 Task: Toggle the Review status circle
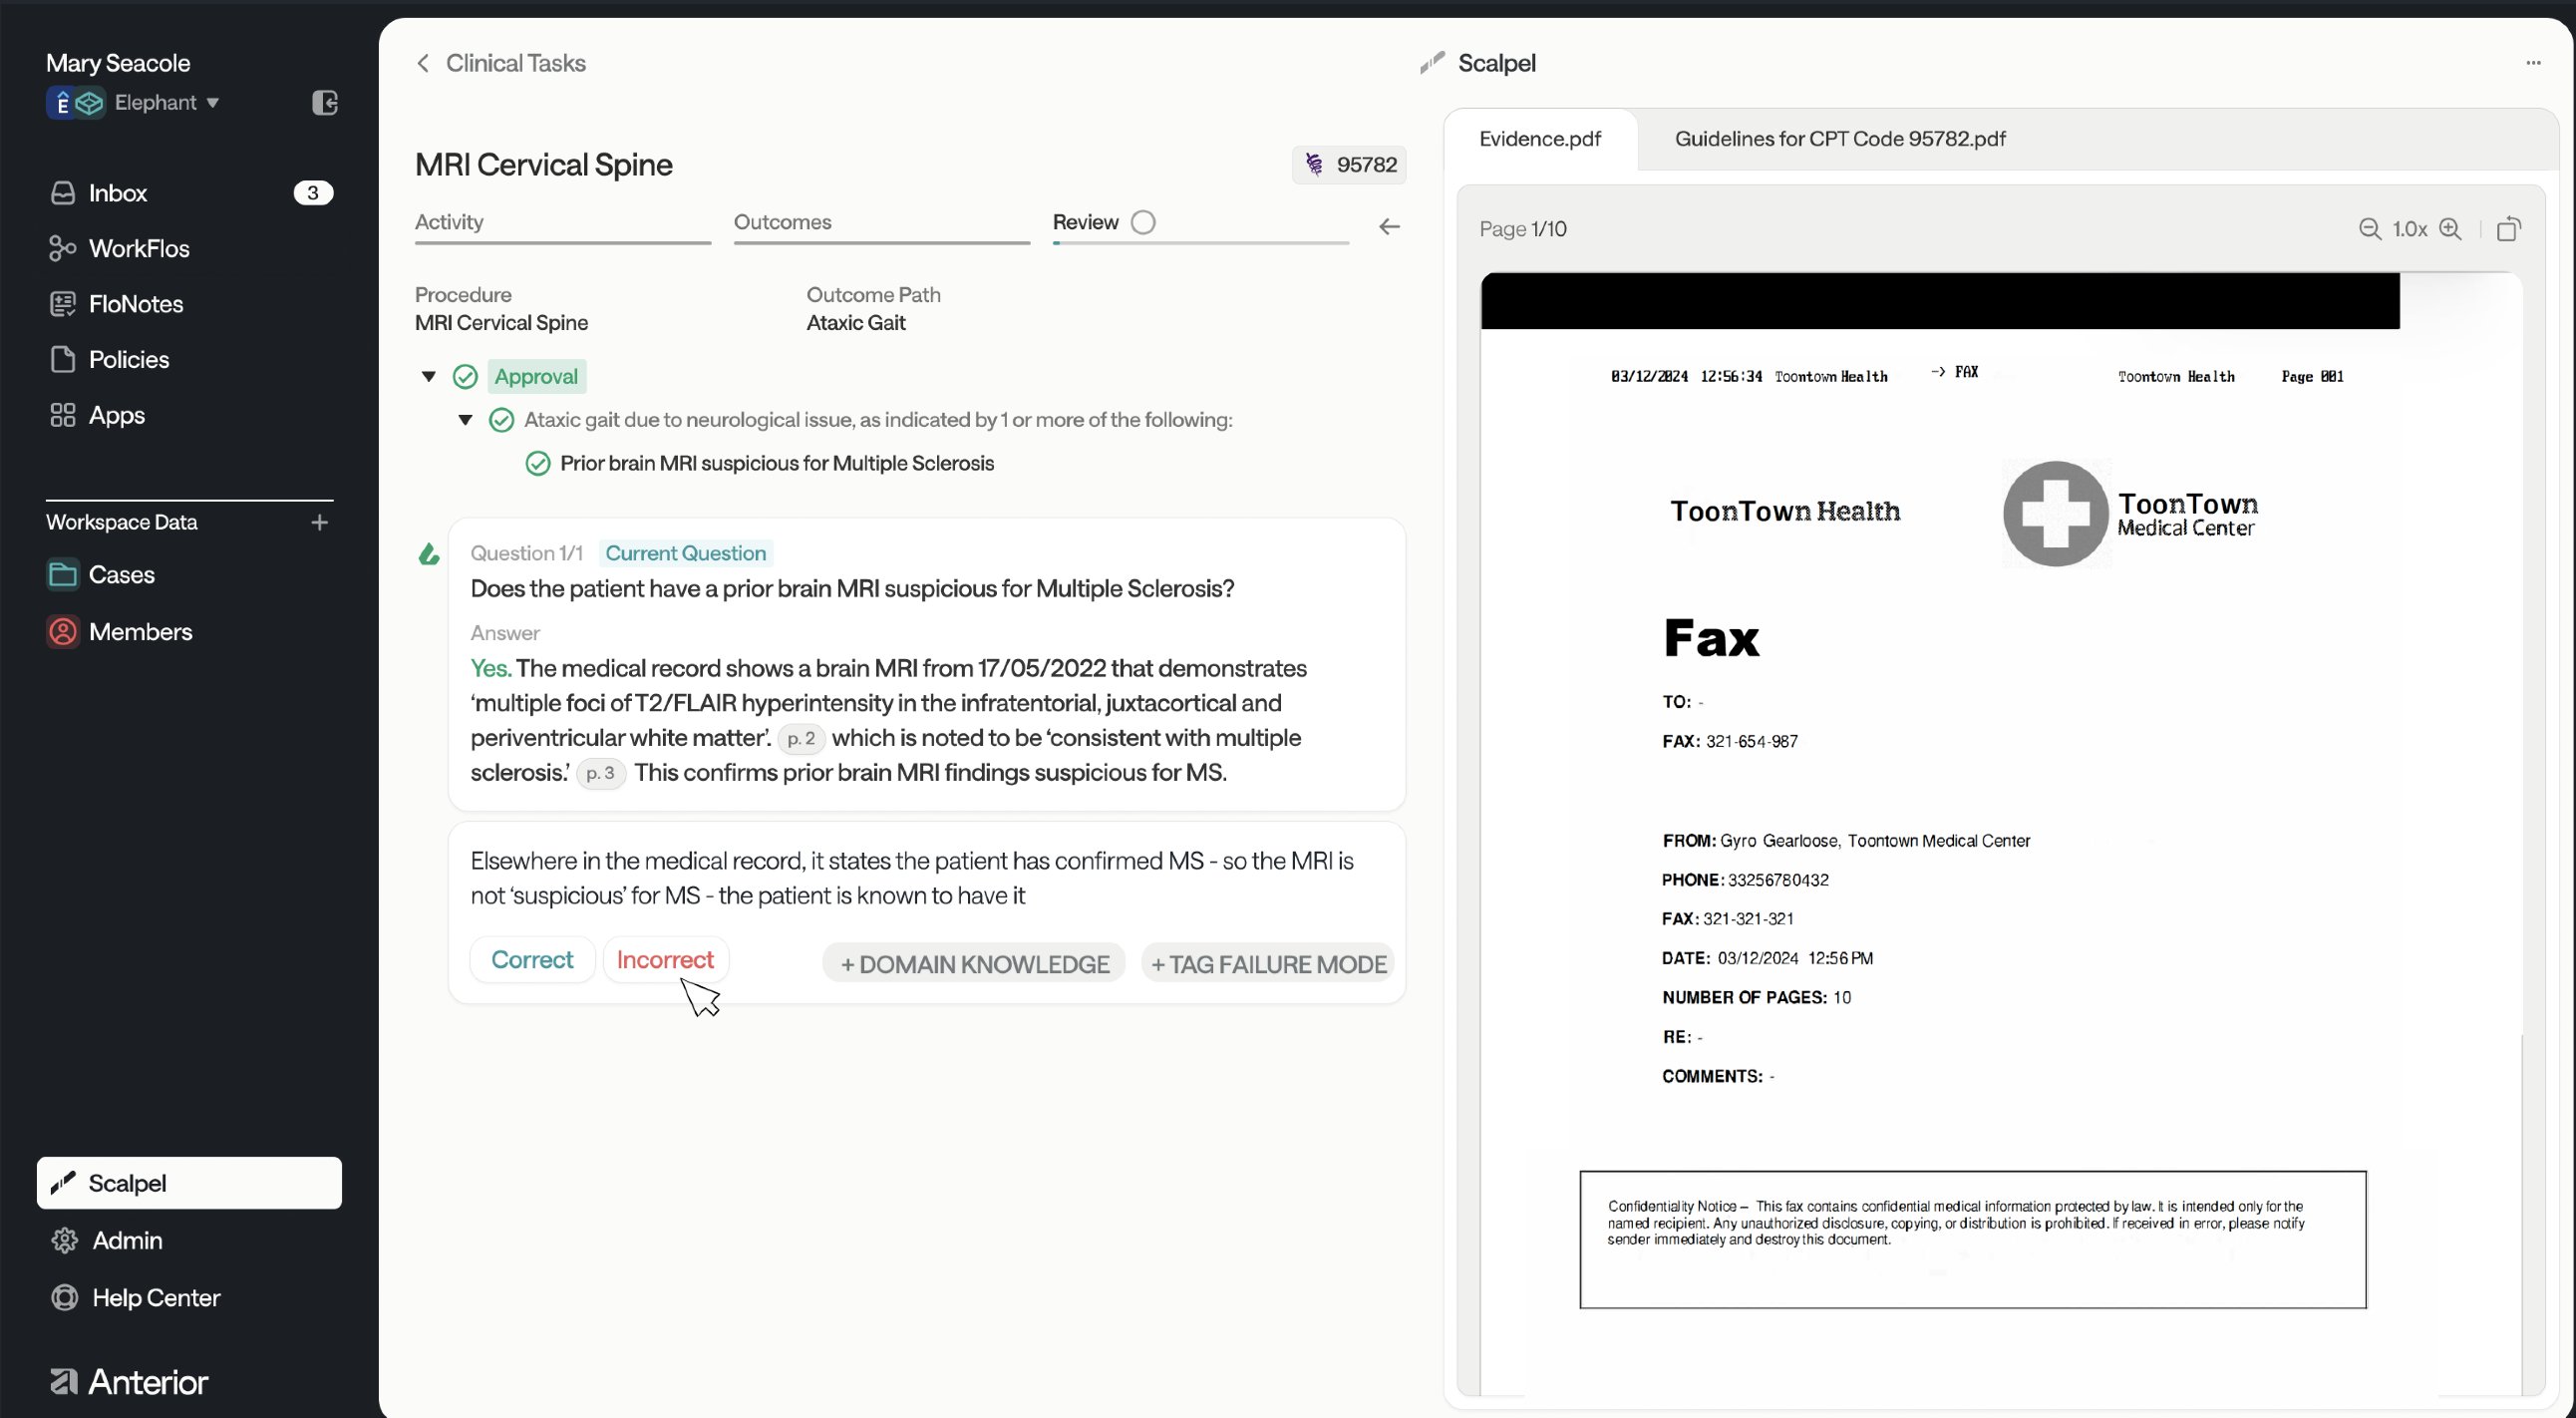[x=1143, y=222]
